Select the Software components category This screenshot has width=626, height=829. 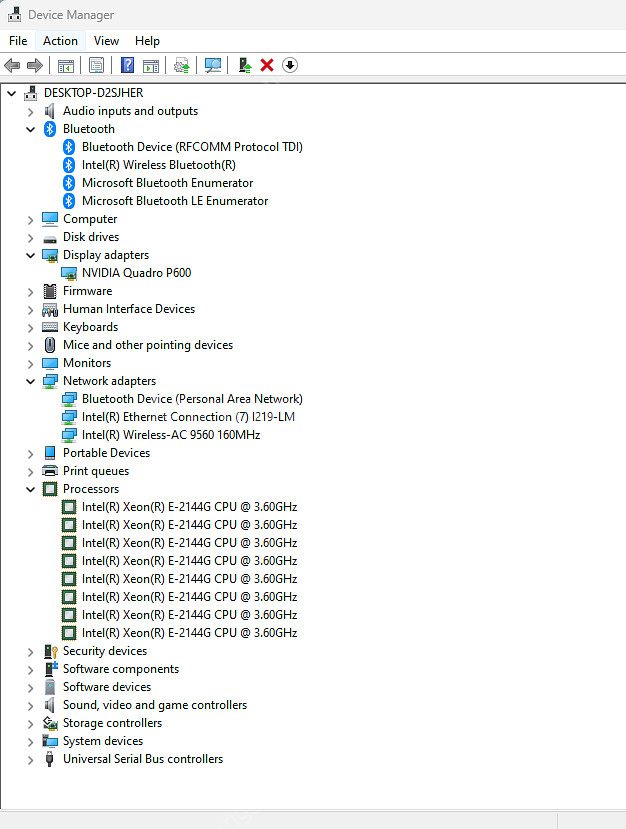[x=121, y=669]
